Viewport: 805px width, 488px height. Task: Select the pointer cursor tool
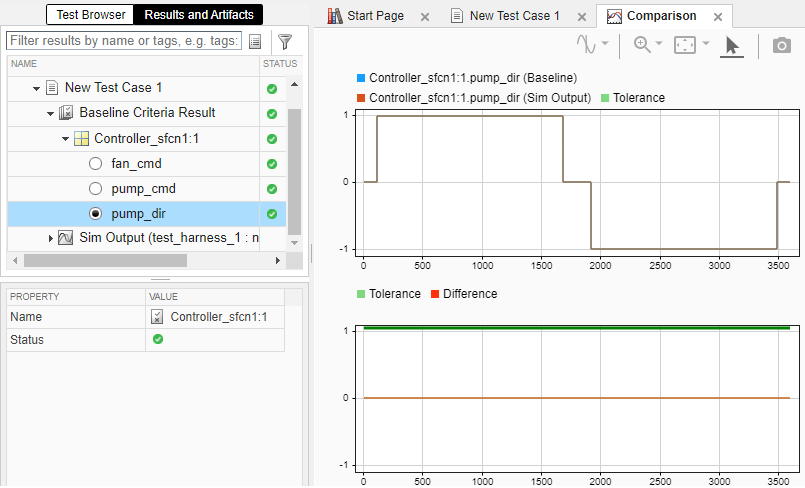tap(732, 45)
